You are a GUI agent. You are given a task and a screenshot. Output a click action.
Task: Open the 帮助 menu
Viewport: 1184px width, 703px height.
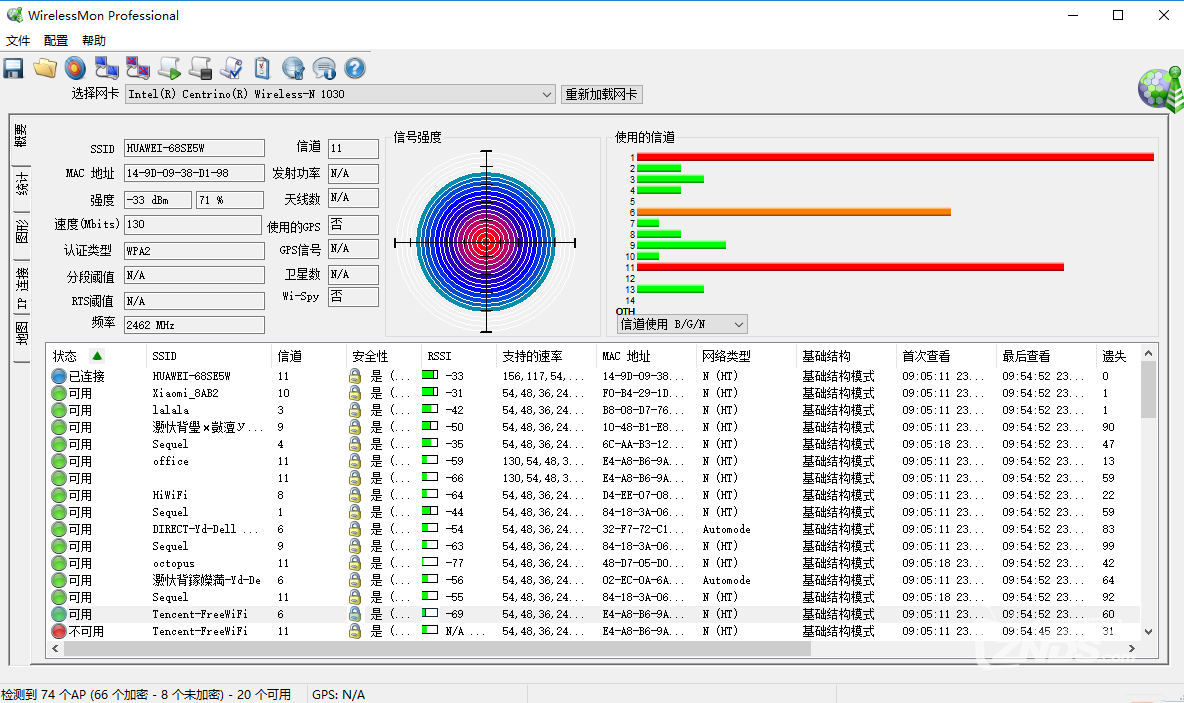(x=94, y=41)
